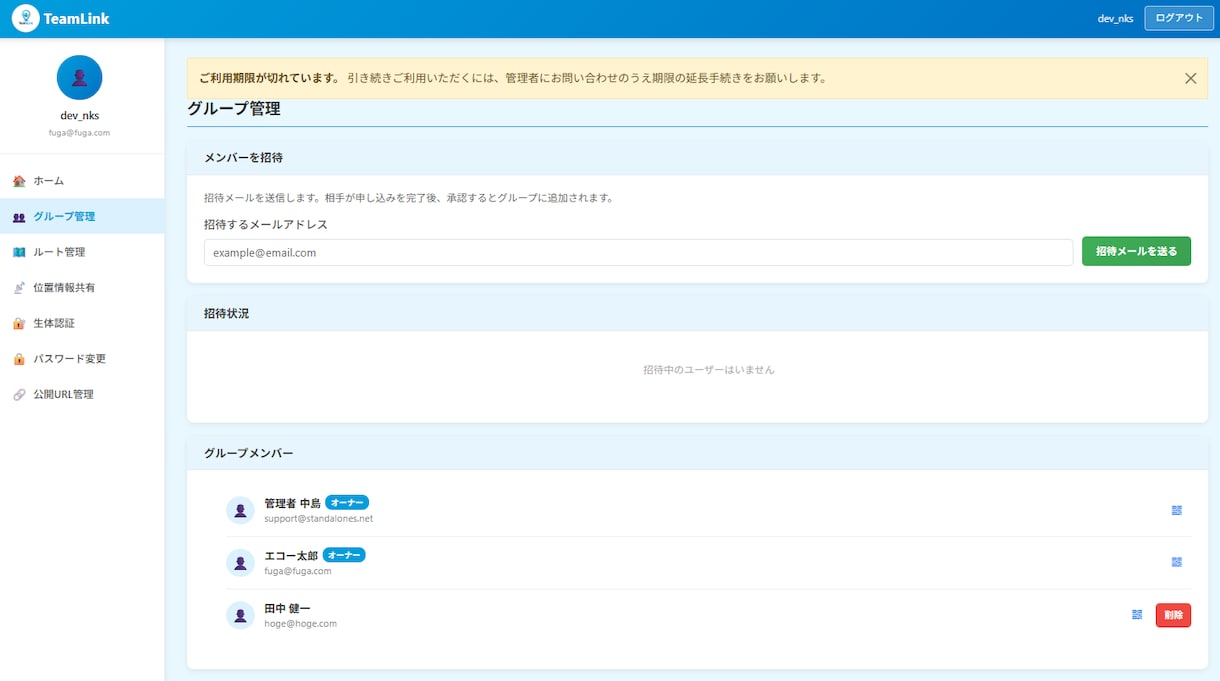Click the TeamLink logo icon
1220x681 pixels.
(26, 18)
